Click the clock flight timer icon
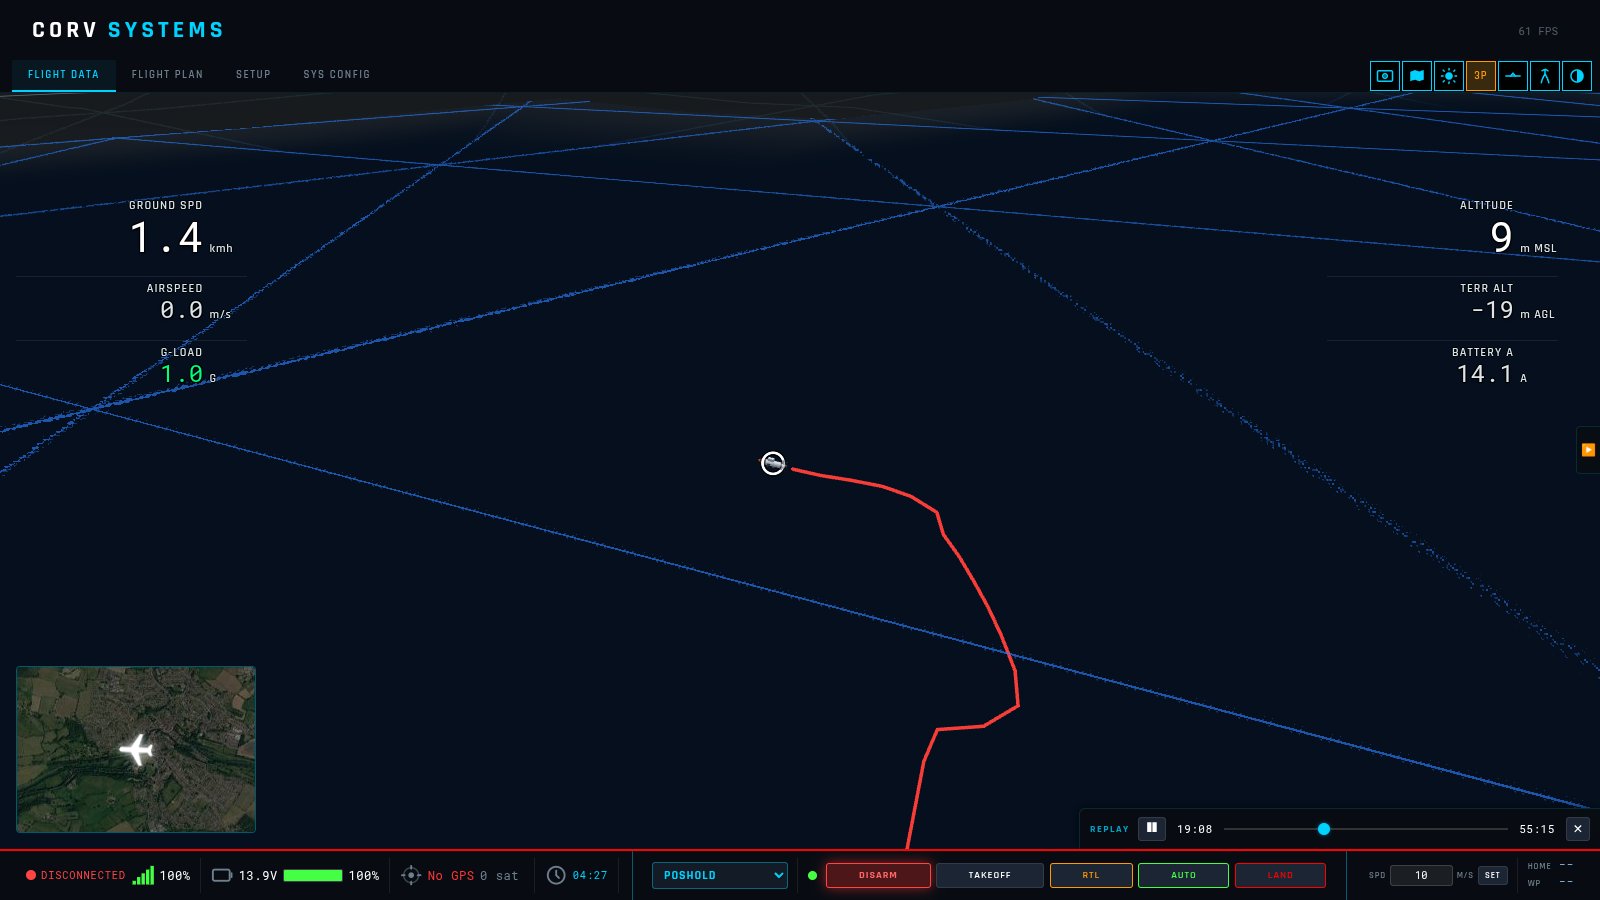Viewport: 1600px width, 900px height. [556, 875]
